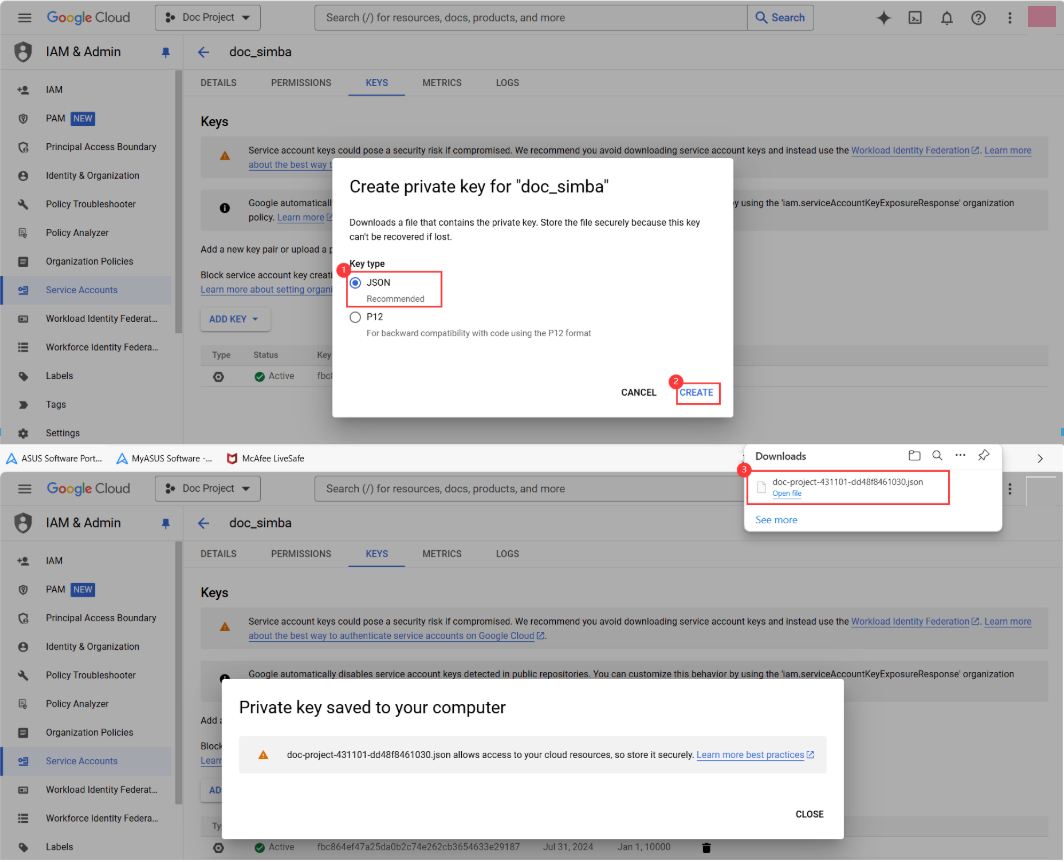Open the navigation hamburger menu in the lower console
1064x862 pixels.
click(24, 489)
